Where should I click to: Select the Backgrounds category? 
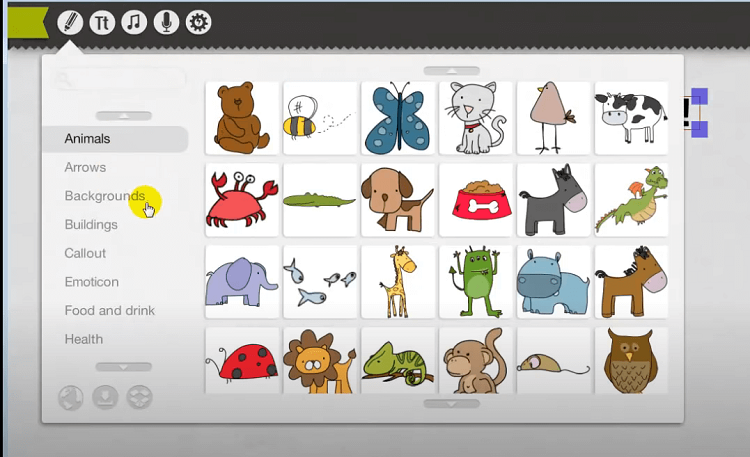coord(105,196)
